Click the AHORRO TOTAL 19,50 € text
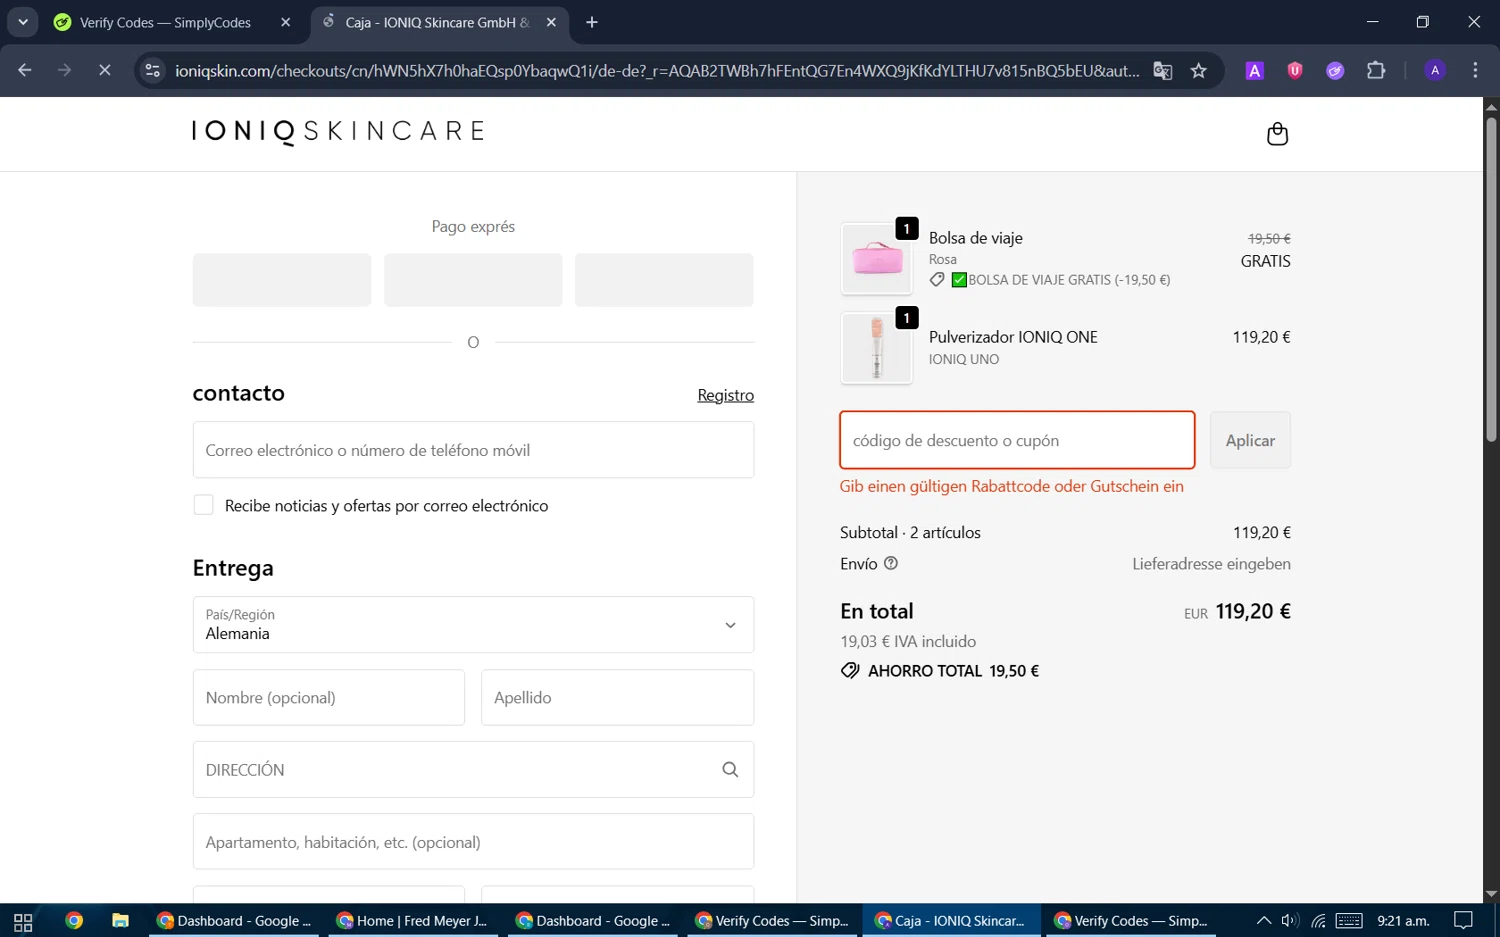This screenshot has height=937, width=1500. (x=953, y=671)
